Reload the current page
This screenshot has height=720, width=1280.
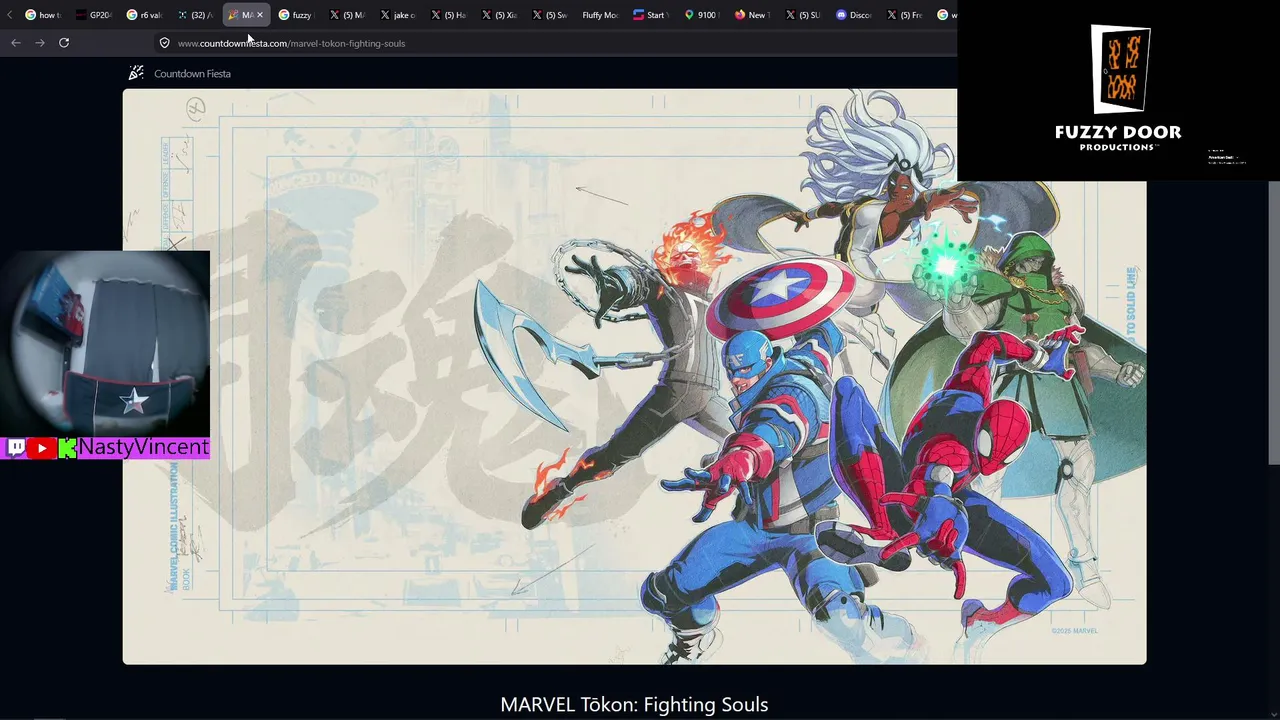pyautogui.click(x=64, y=43)
